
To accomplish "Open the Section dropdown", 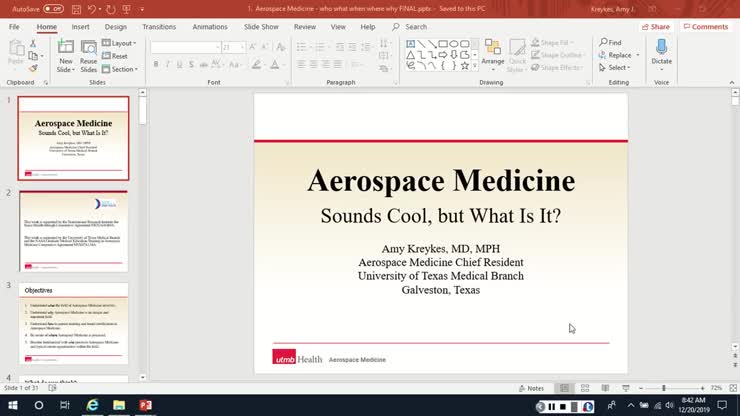I will [x=120, y=69].
